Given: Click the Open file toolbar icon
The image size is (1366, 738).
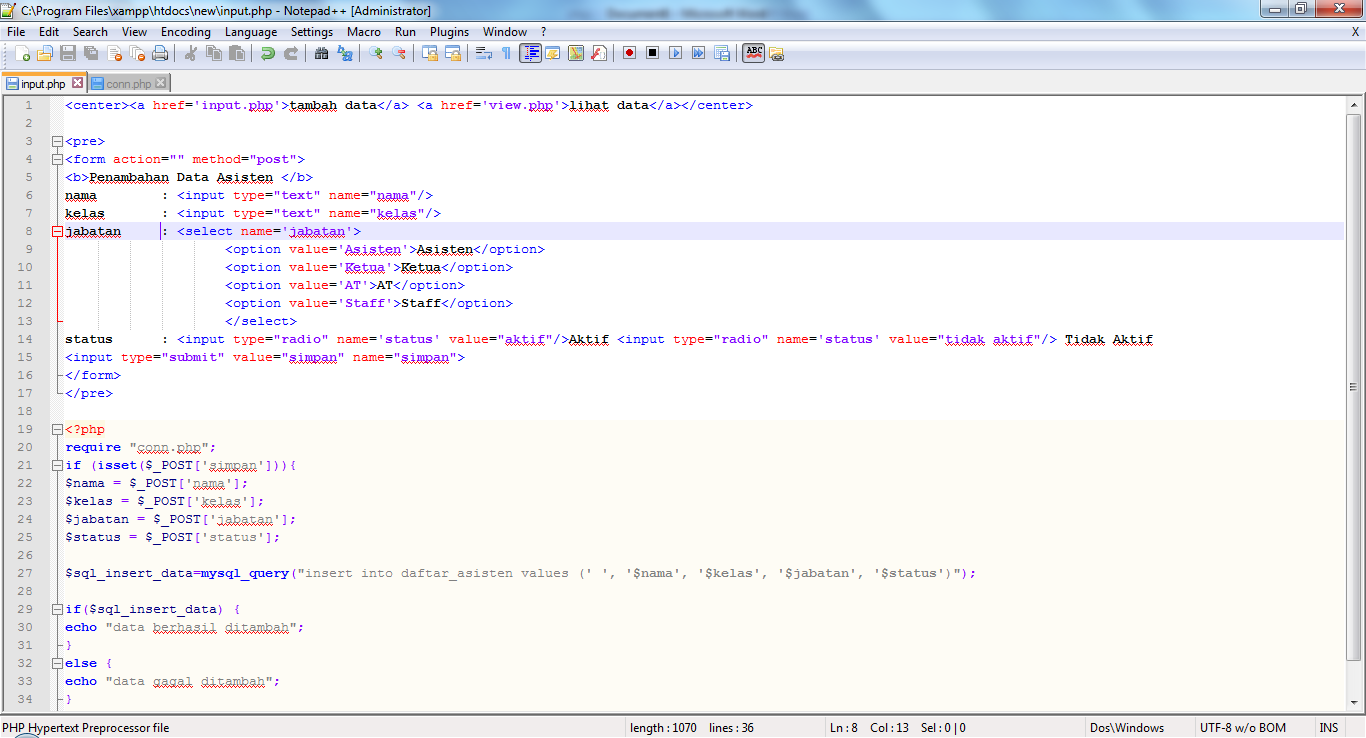Looking at the screenshot, I should 46,53.
